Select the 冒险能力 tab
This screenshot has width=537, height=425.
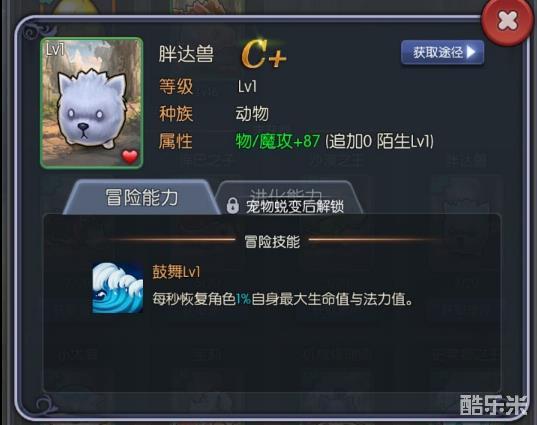(142, 197)
